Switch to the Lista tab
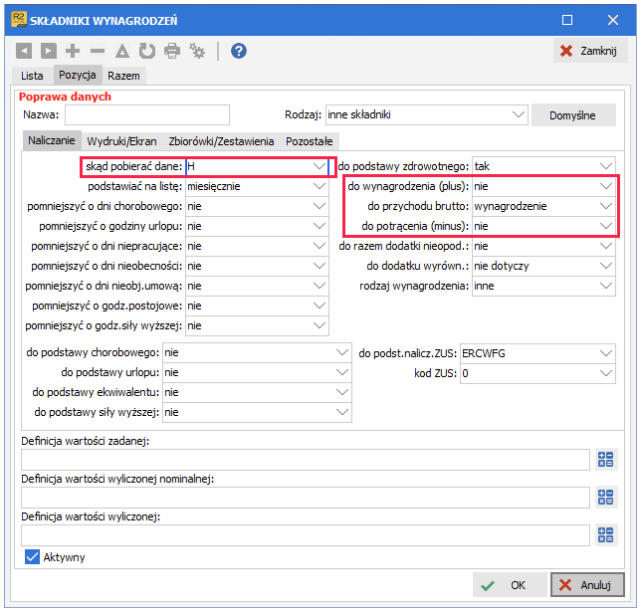Viewport: 644px width, 612px height. 32,76
